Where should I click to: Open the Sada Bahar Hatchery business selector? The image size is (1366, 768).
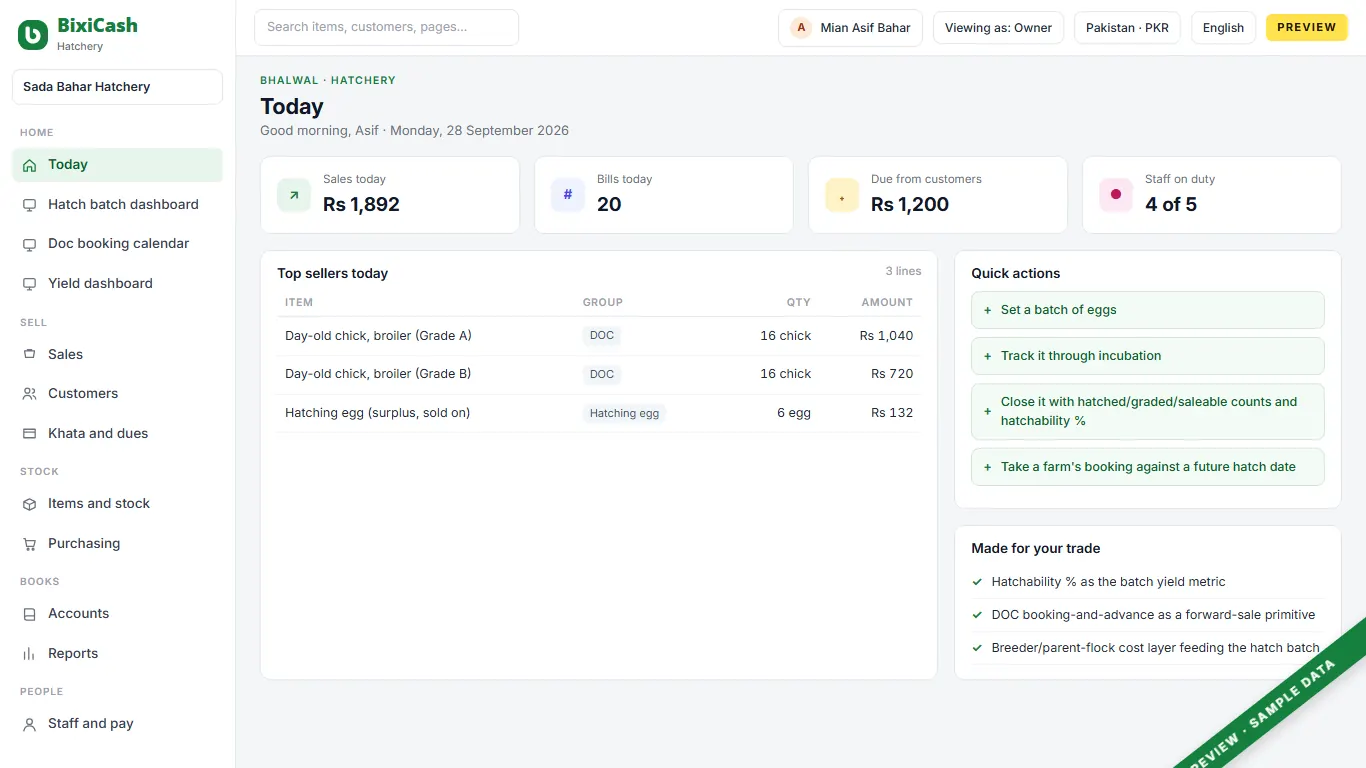pyautogui.click(x=117, y=87)
